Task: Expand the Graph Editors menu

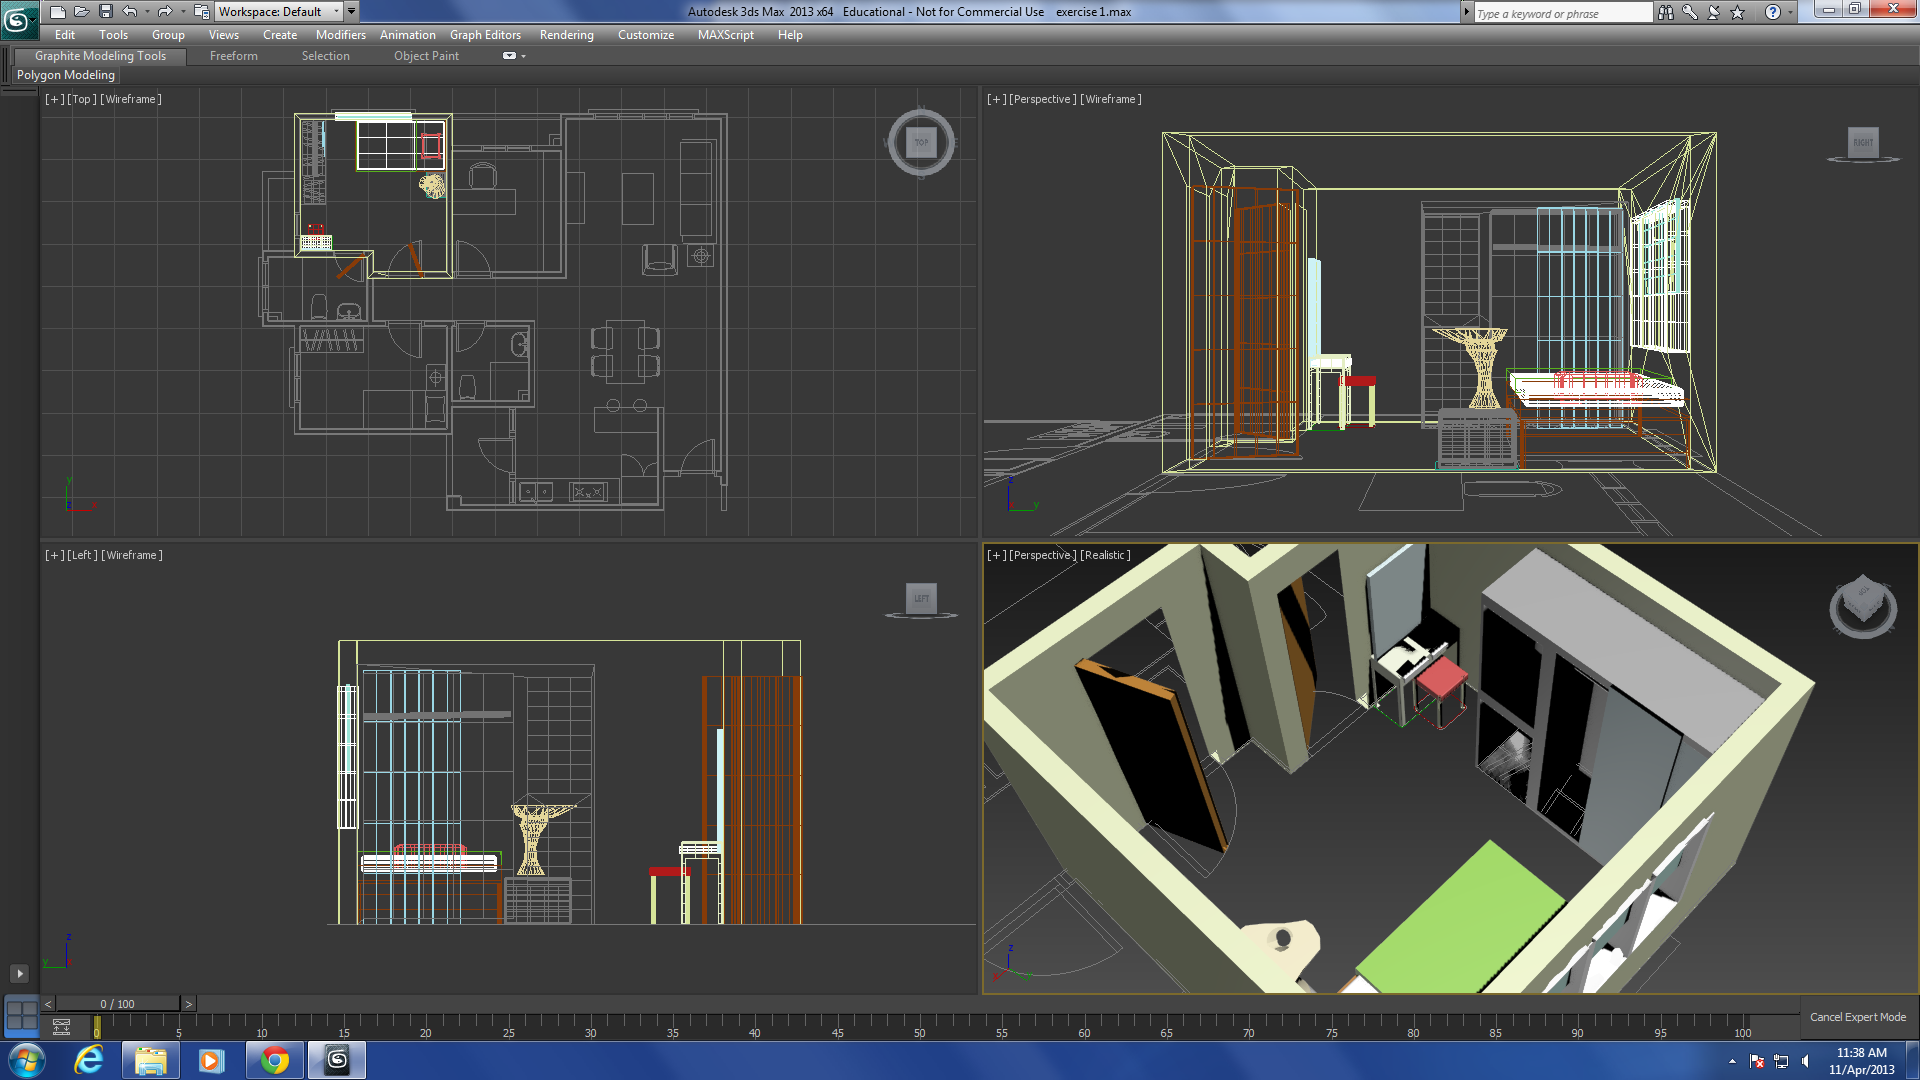Action: (485, 34)
